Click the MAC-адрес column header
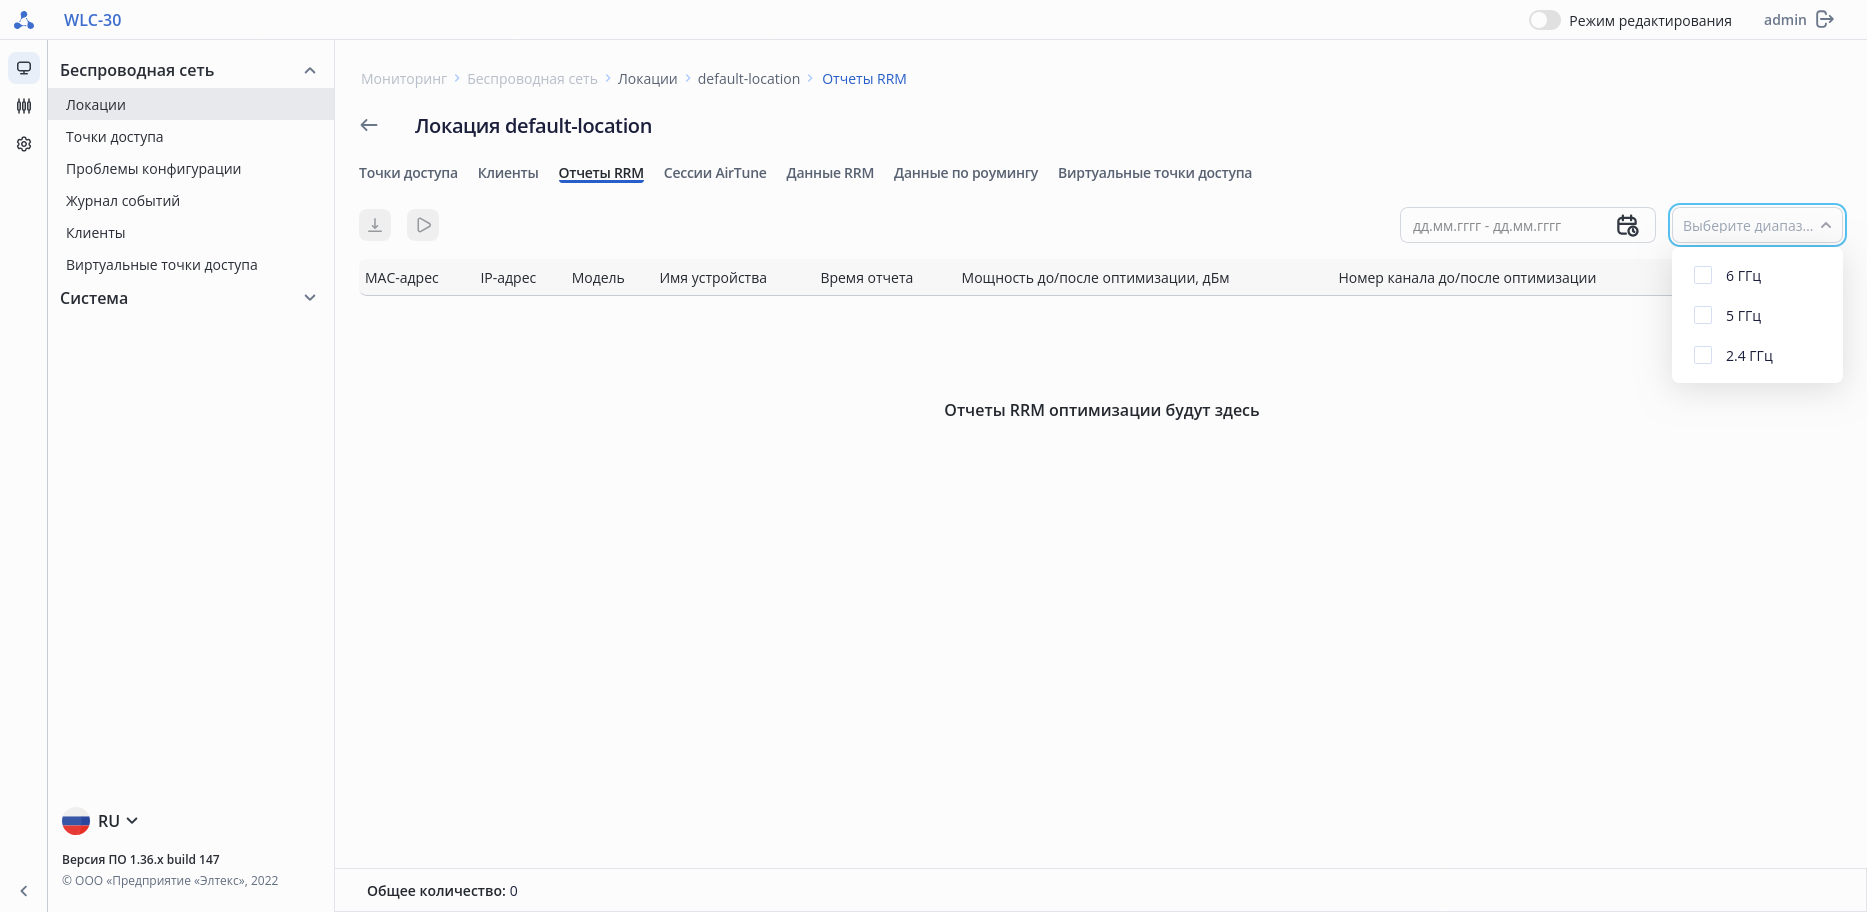This screenshot has height=912, width=1867. click(402, 278)
